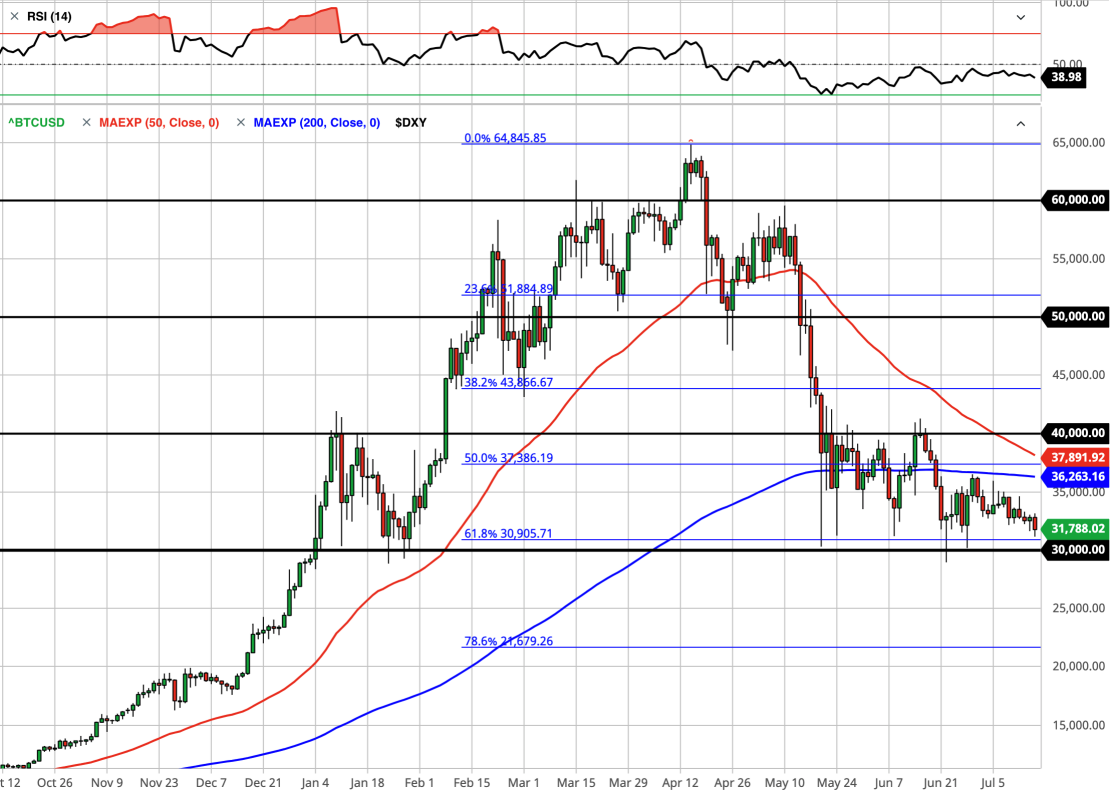Click the Mar 15 date on the time axis

pos(576,783)
